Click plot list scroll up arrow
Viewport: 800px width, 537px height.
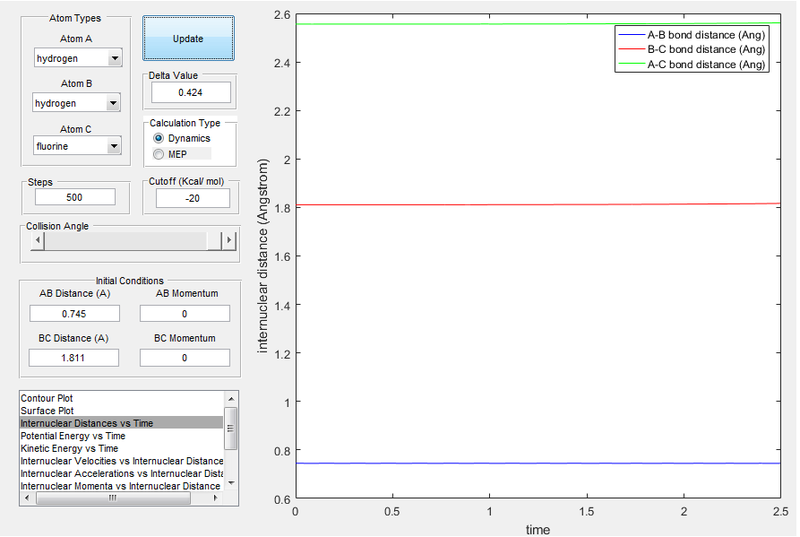pyautogui.click(x=231, y=399)
